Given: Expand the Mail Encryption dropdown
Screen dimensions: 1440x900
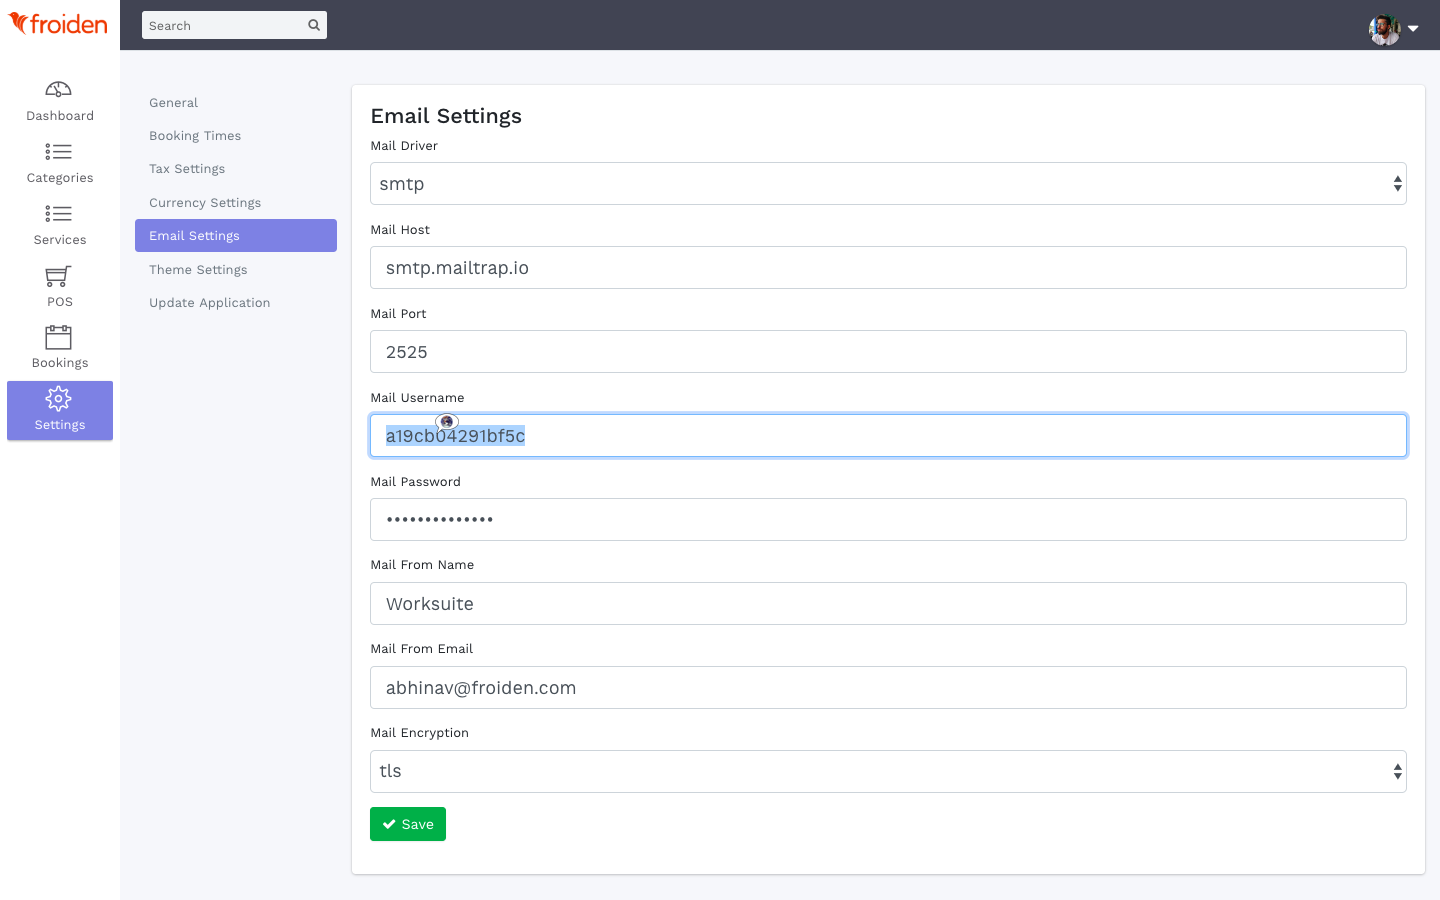Looking at the screenshot, I should pyautogui.click(x=887, y=772).
